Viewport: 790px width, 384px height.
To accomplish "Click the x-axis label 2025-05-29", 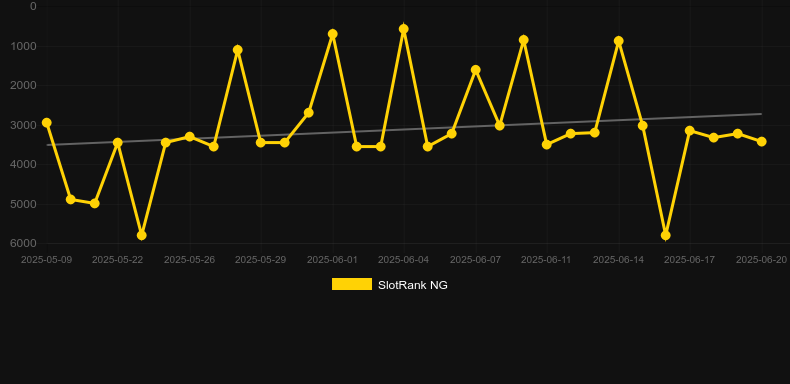I will pos(260,260).
